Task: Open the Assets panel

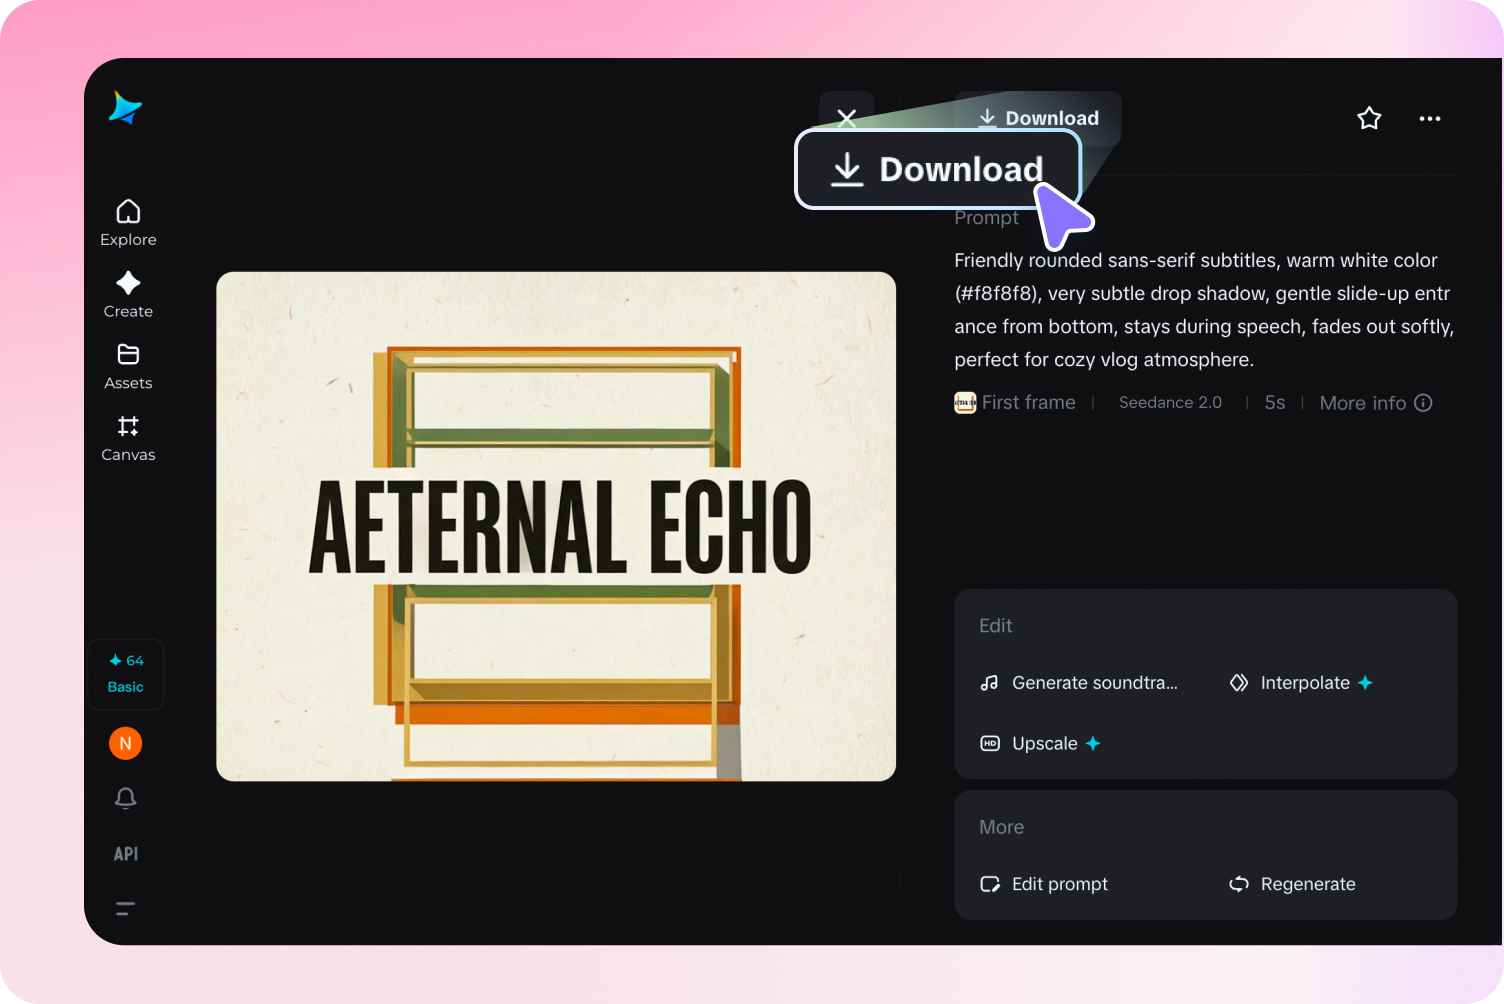Action: tap(127, 366)
